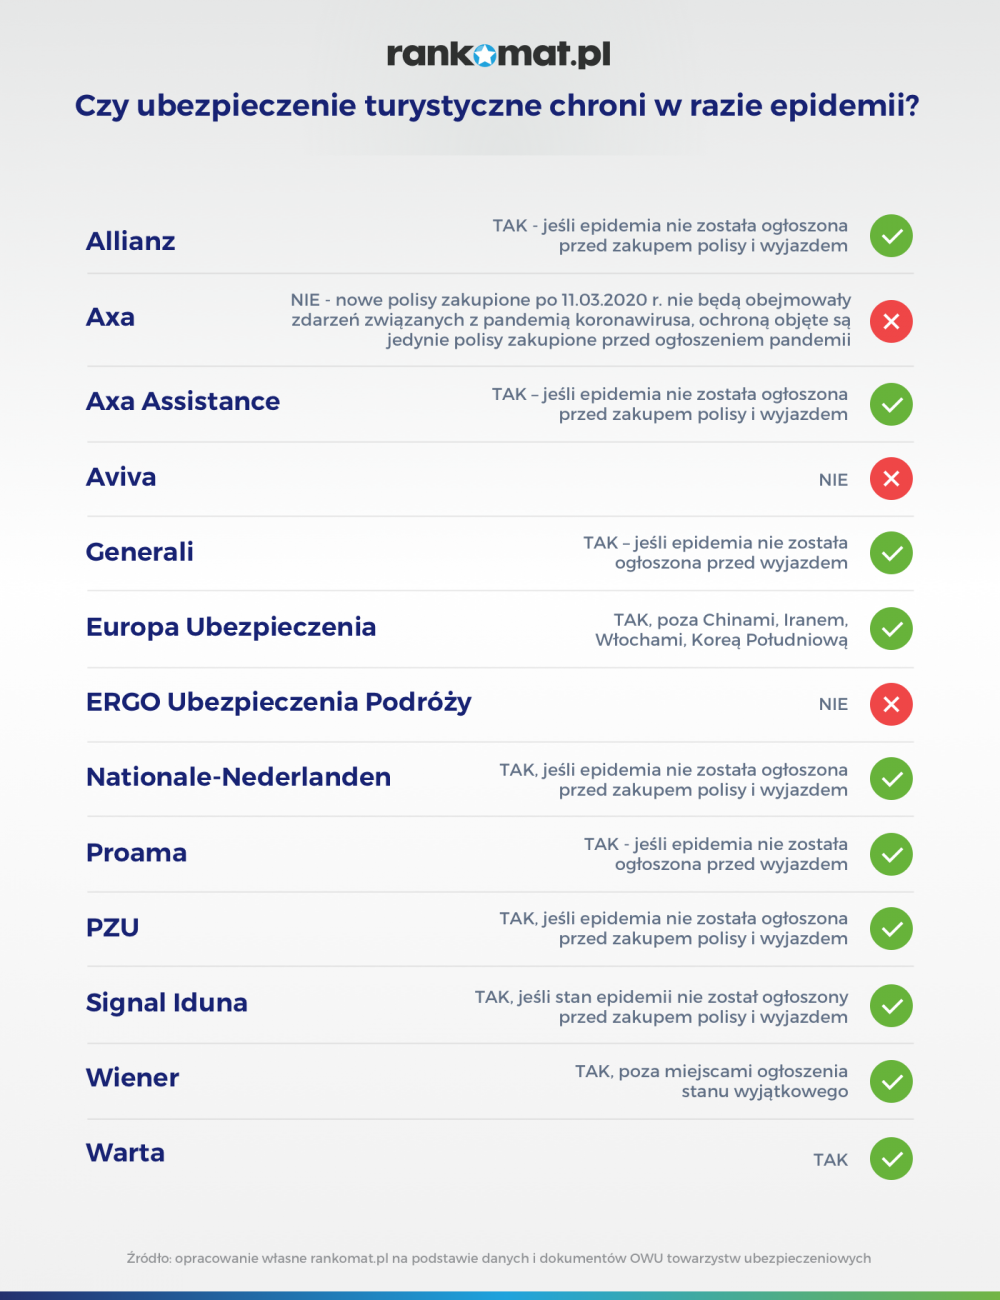The width and height of the screenshot is (1000, 1300).
Task: Click the rankomat.pl logo at top
Action: [x=499, y=53]
